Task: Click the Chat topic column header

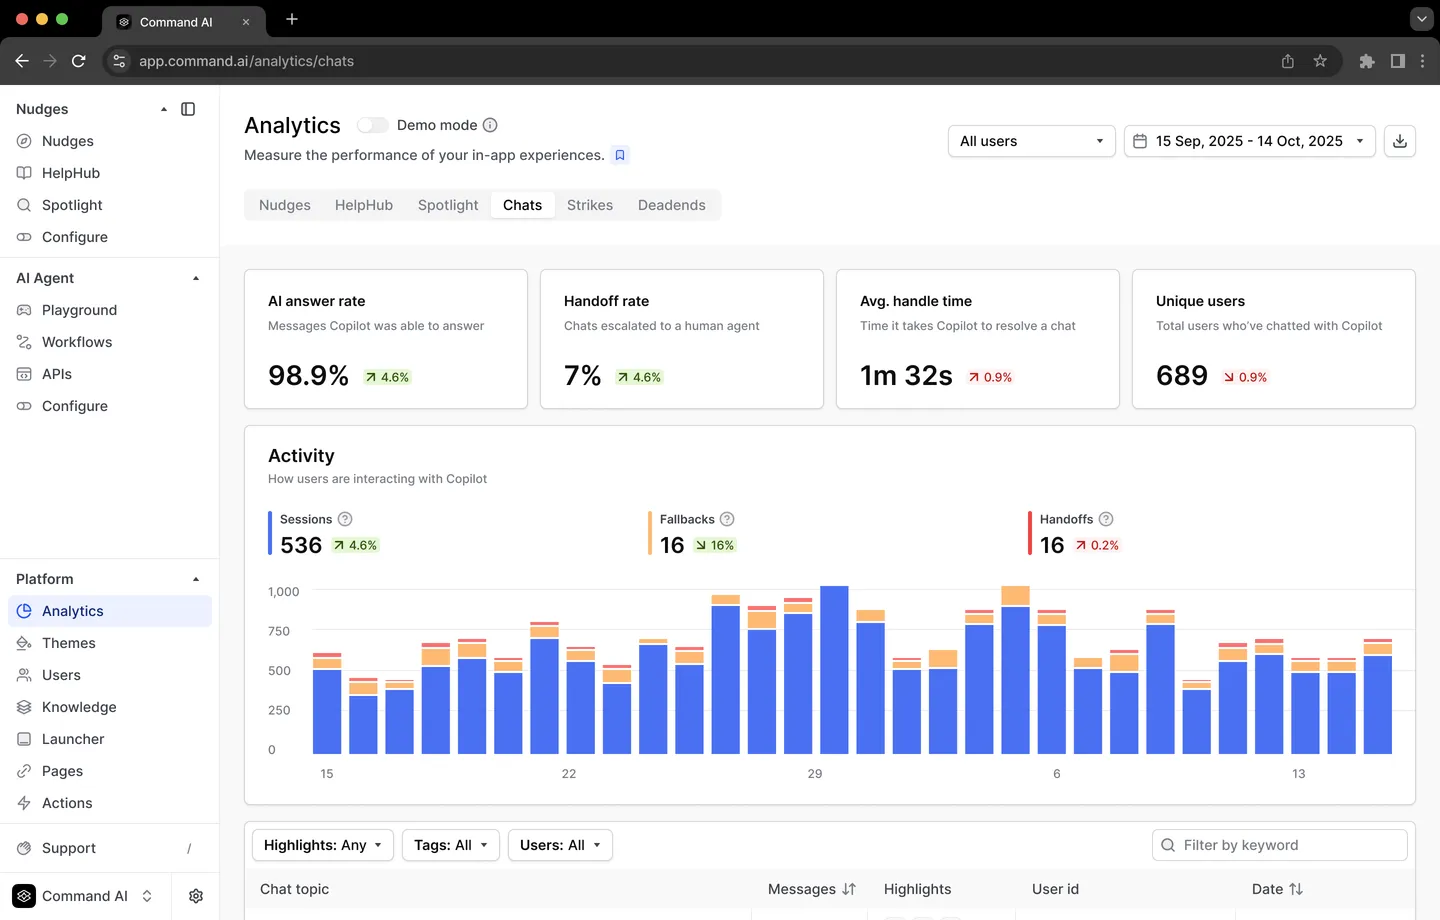Action: [x=294, y=889]
